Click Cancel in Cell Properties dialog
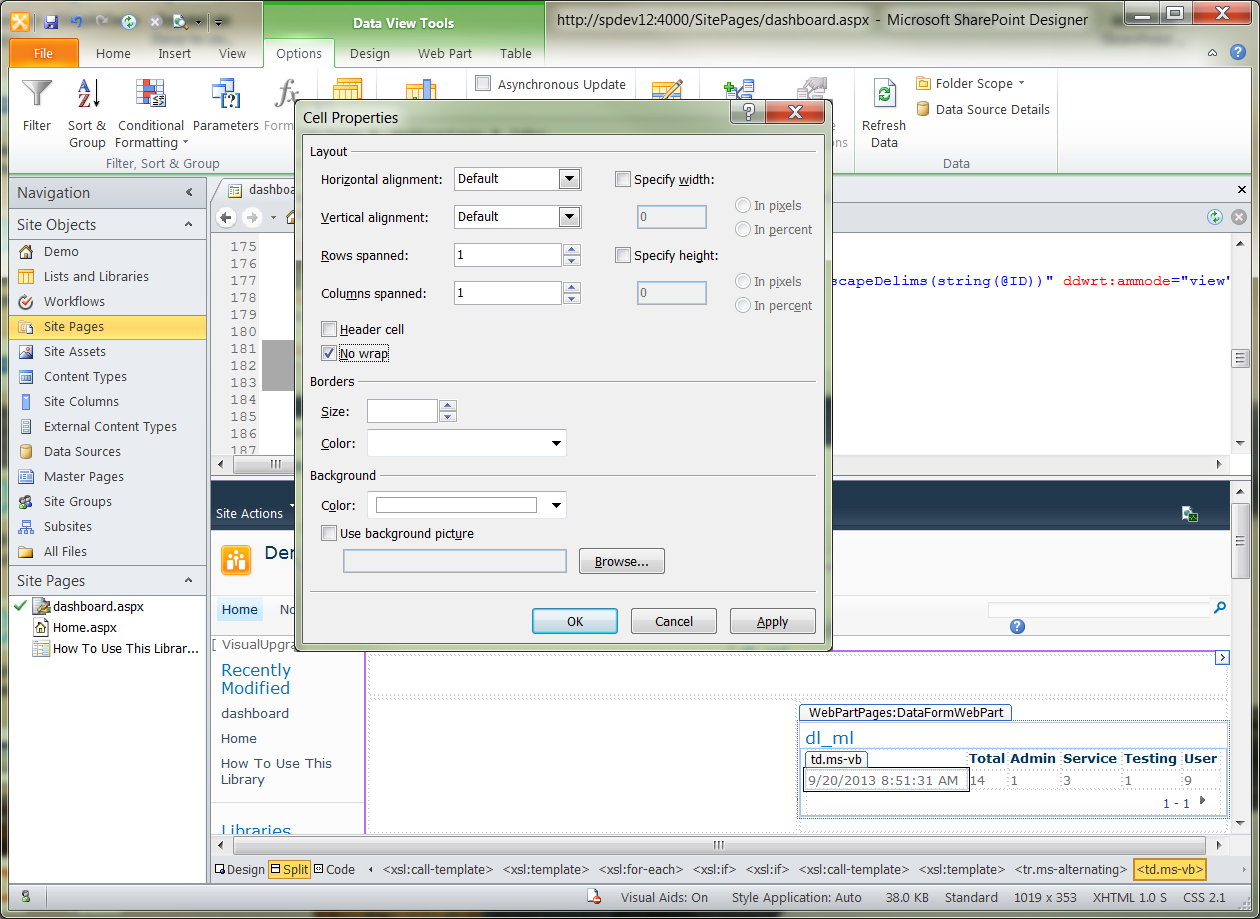The width and height of the screenshot is (1260, 919). coord(674,621)
